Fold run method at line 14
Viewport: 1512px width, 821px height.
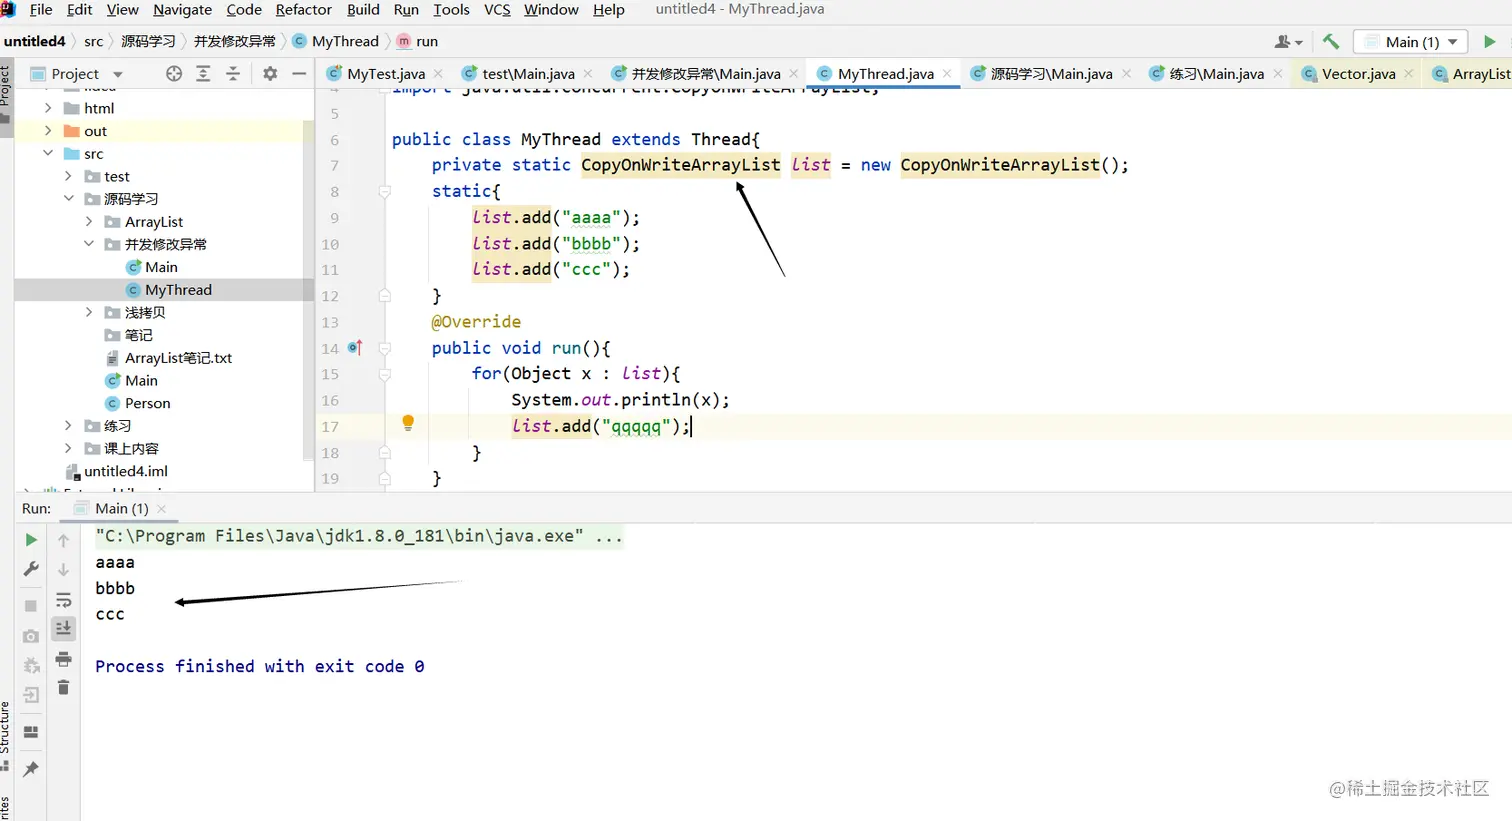(x=385, y=348)
